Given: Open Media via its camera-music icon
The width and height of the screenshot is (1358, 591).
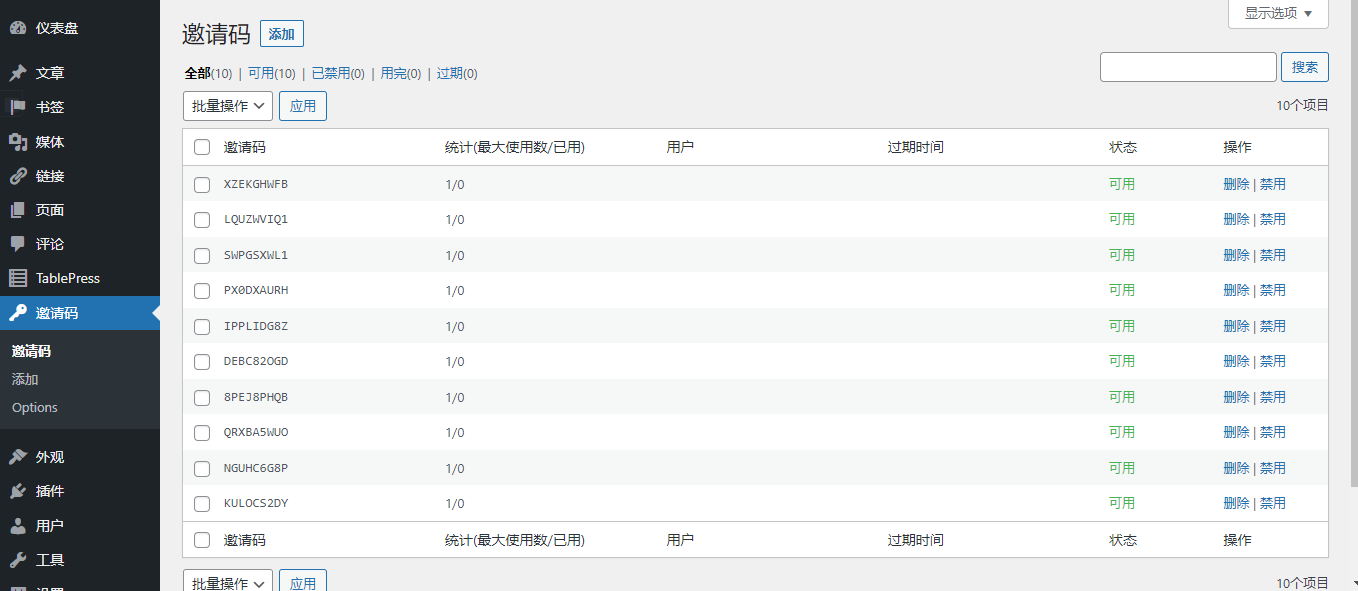Looking at the screenshot, I should (18, 142).
